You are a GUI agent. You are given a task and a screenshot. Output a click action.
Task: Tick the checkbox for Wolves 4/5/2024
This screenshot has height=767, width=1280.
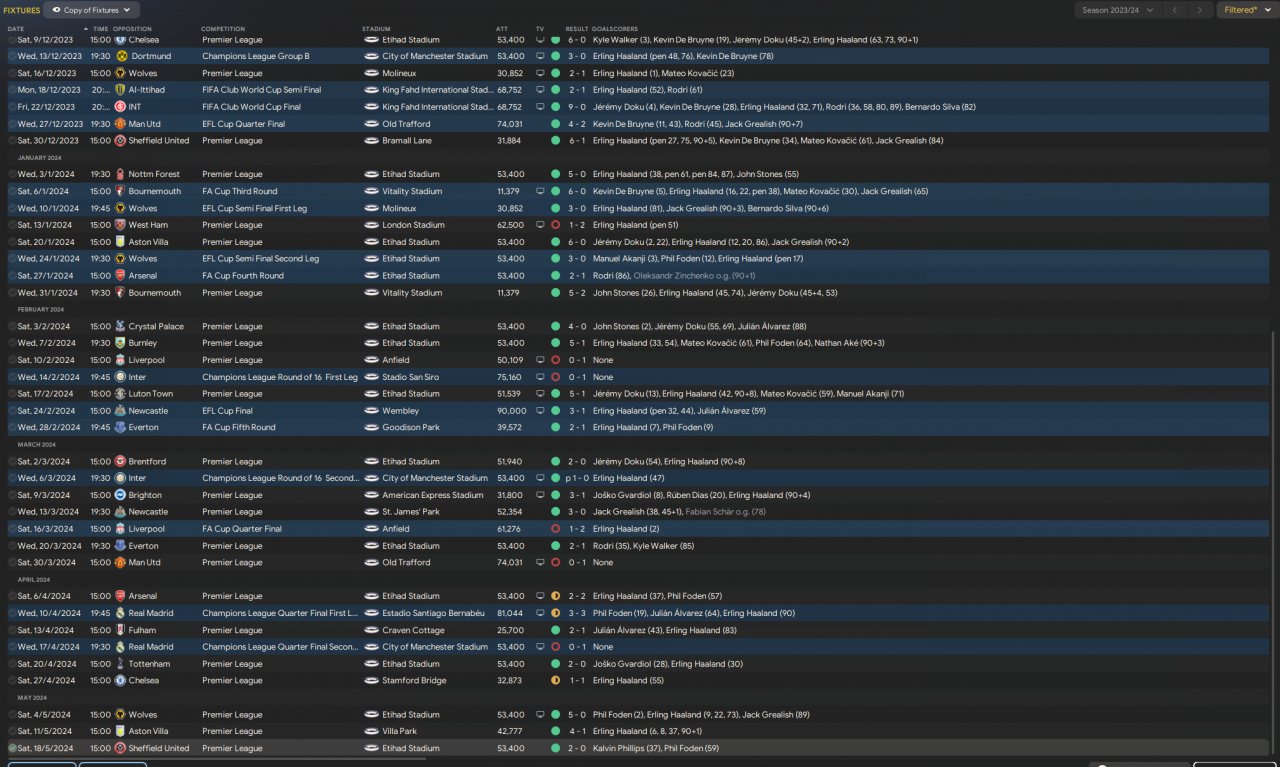12,715
